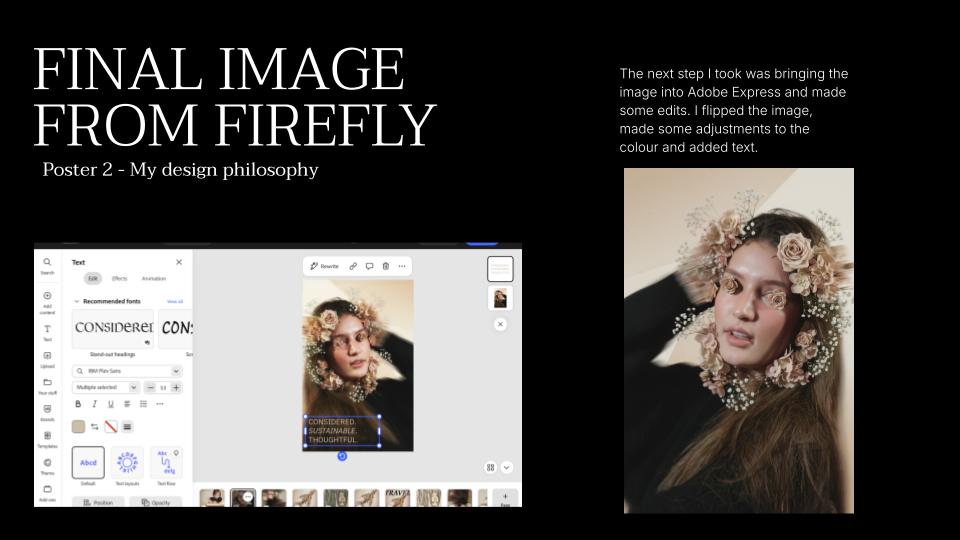Switch to the Edit tab
960x540 pixels.
click(x=92, y=279)
